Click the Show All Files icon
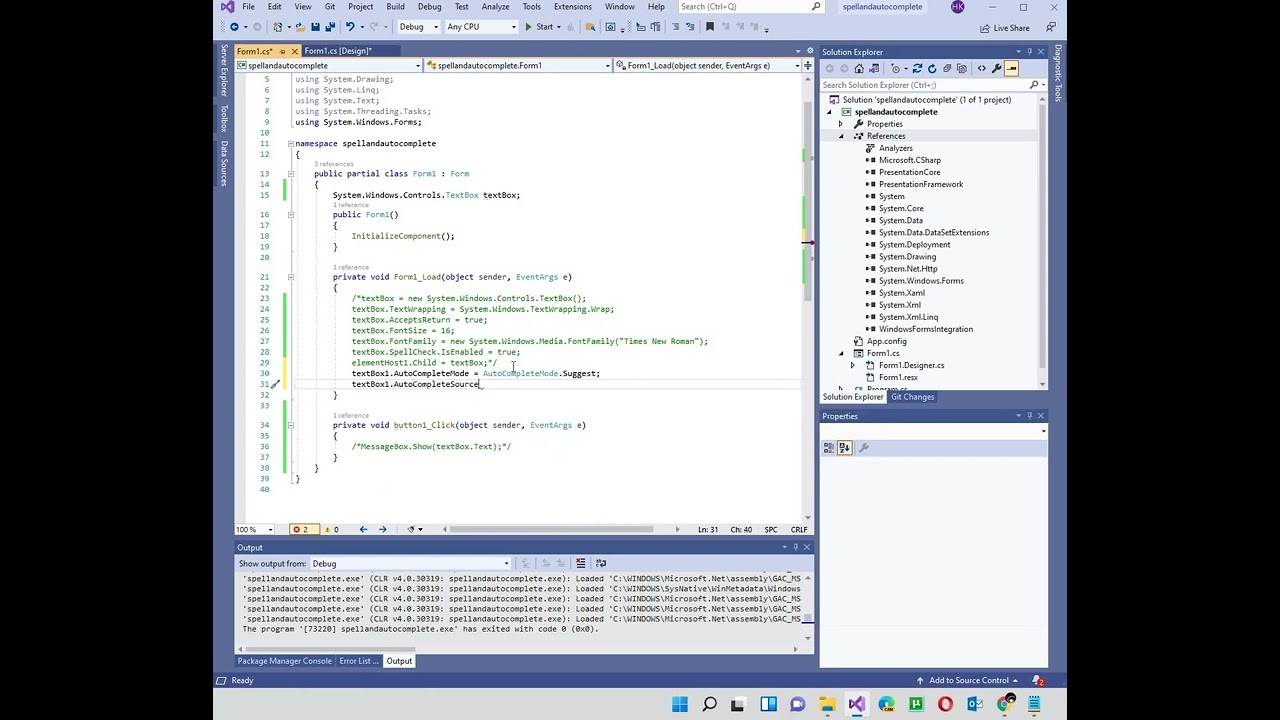This screenshot has width=1280, height=720. point(962,68)
